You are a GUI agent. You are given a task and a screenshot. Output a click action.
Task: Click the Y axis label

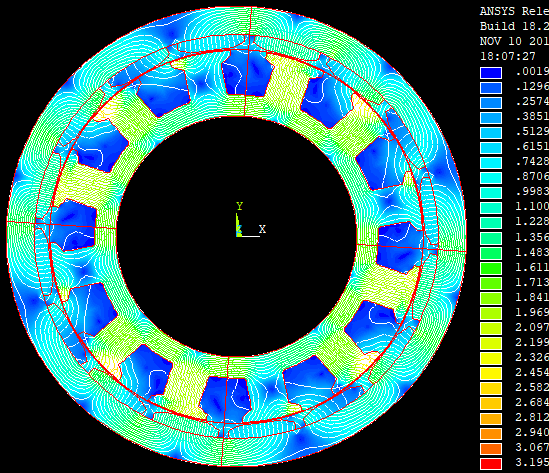pyautogui.click(x=239, y=206)
